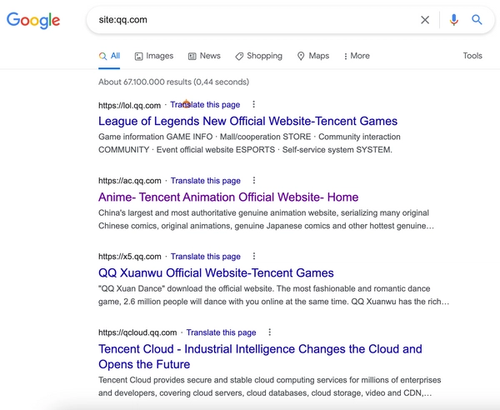Screen dimensions: 500x410
Task: Click the https://ac.qq.com URL text
Action: [x=130, y=181]
